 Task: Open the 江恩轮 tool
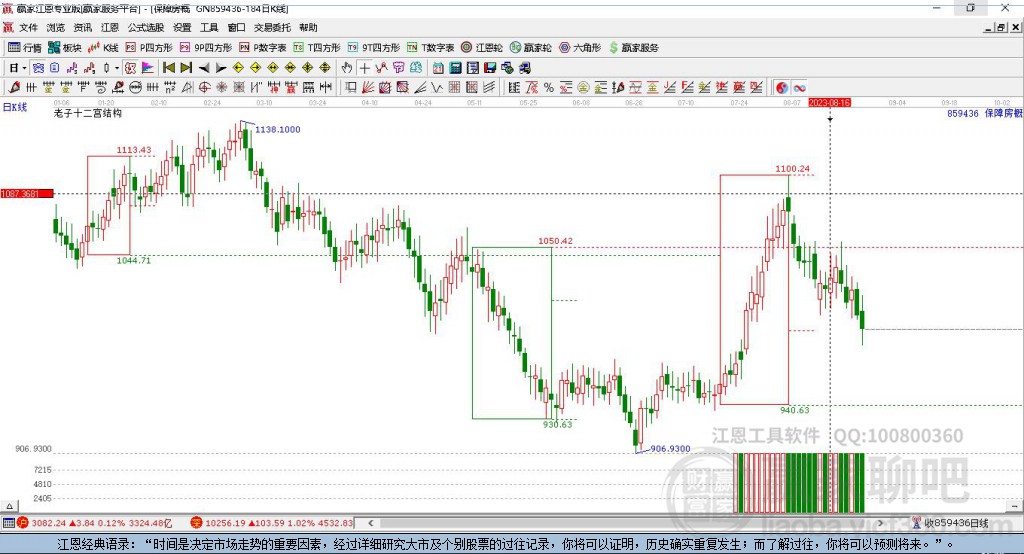[482, 48]
